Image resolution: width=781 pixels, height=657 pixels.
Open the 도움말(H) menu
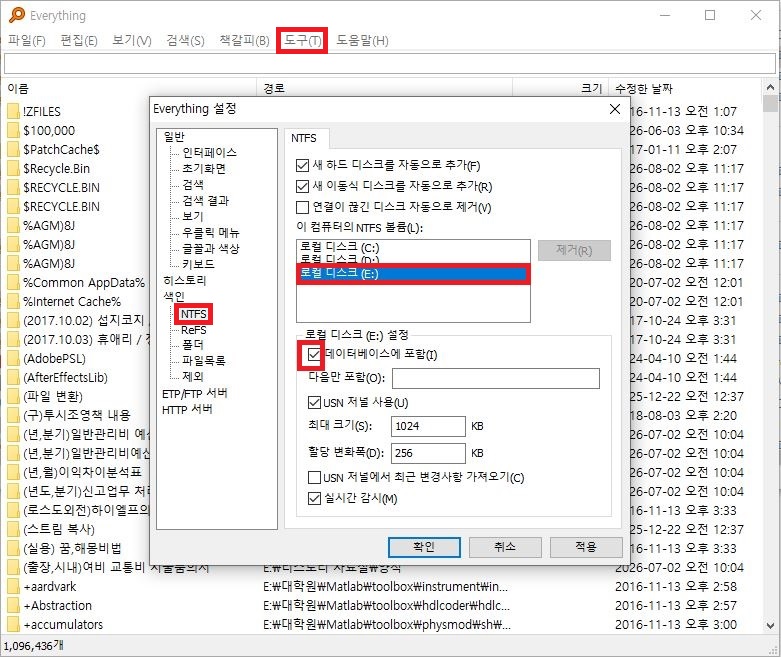click(x=362, y=40)
